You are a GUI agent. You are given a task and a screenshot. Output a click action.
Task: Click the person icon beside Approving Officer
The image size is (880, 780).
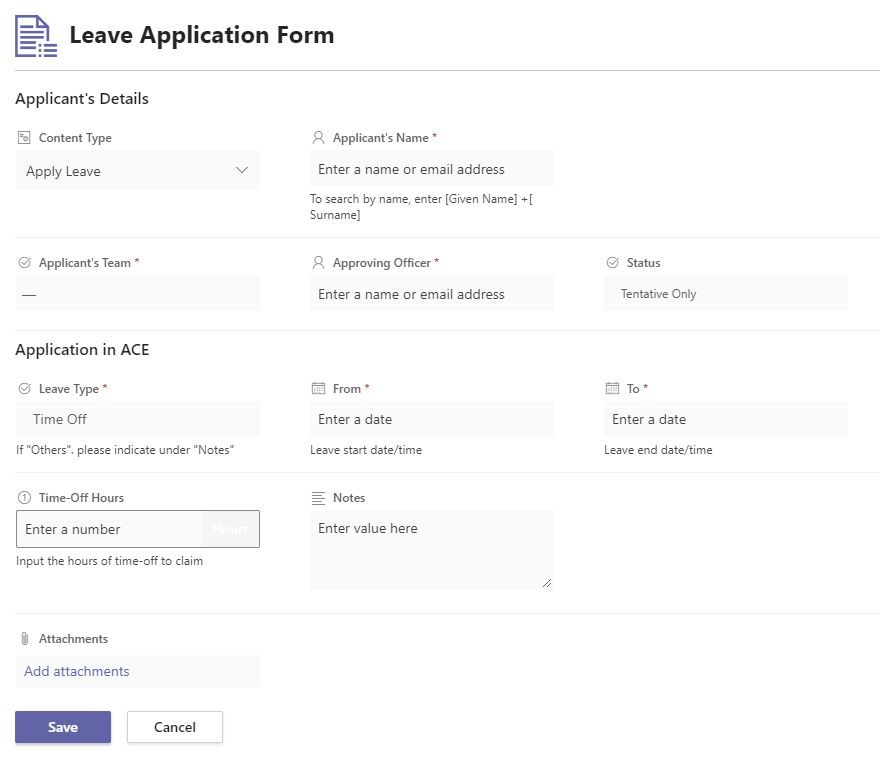318,262
